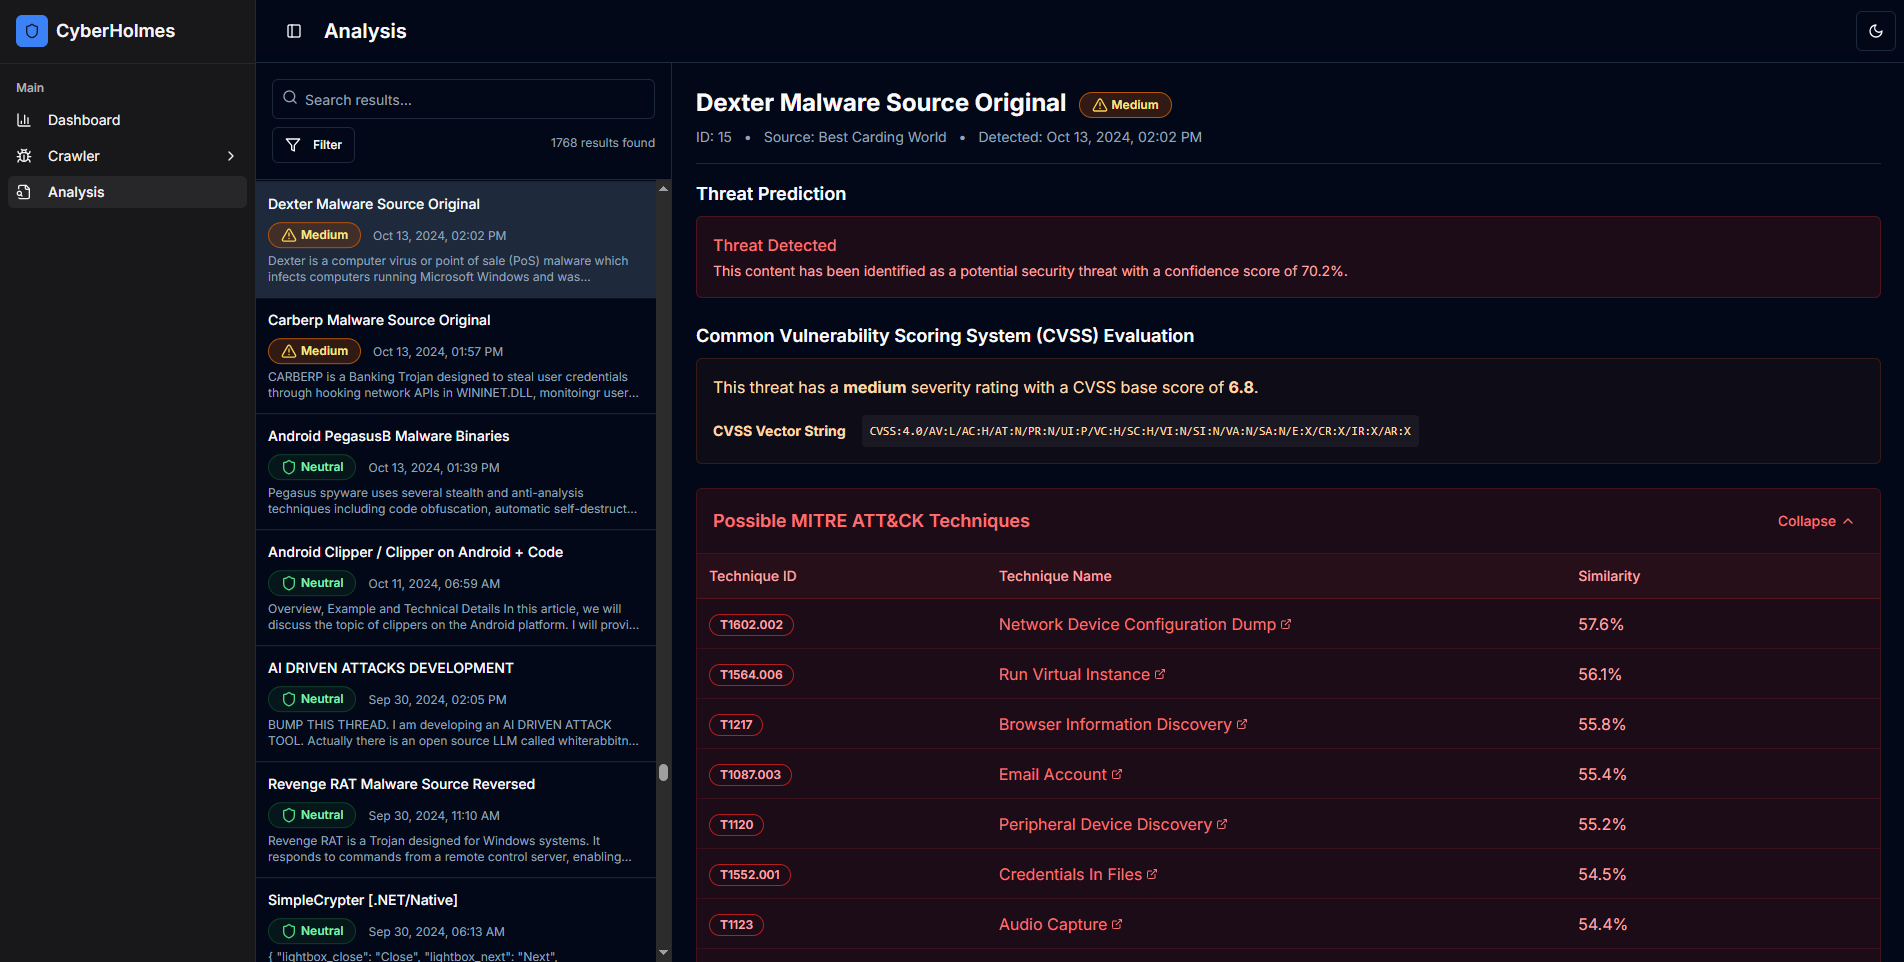Toggle the sidebar panel icon beside Analysis
Viewport: 1904px width, 962px height.
tap(294, 31)
